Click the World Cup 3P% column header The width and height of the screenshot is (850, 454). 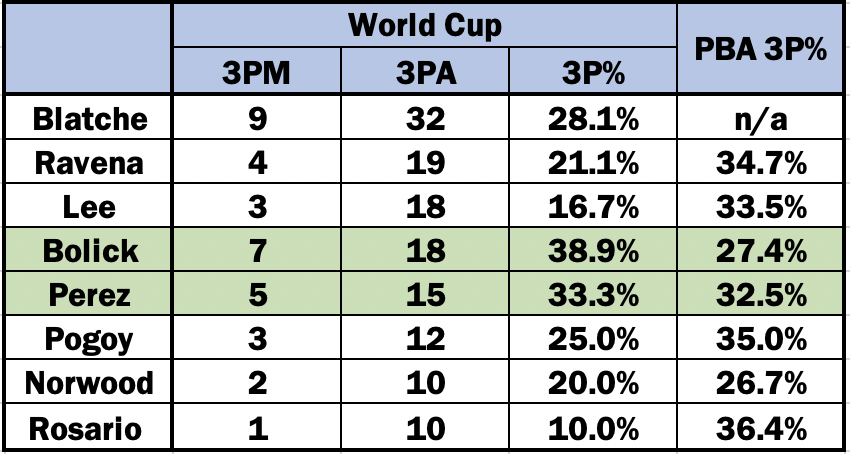593,71
